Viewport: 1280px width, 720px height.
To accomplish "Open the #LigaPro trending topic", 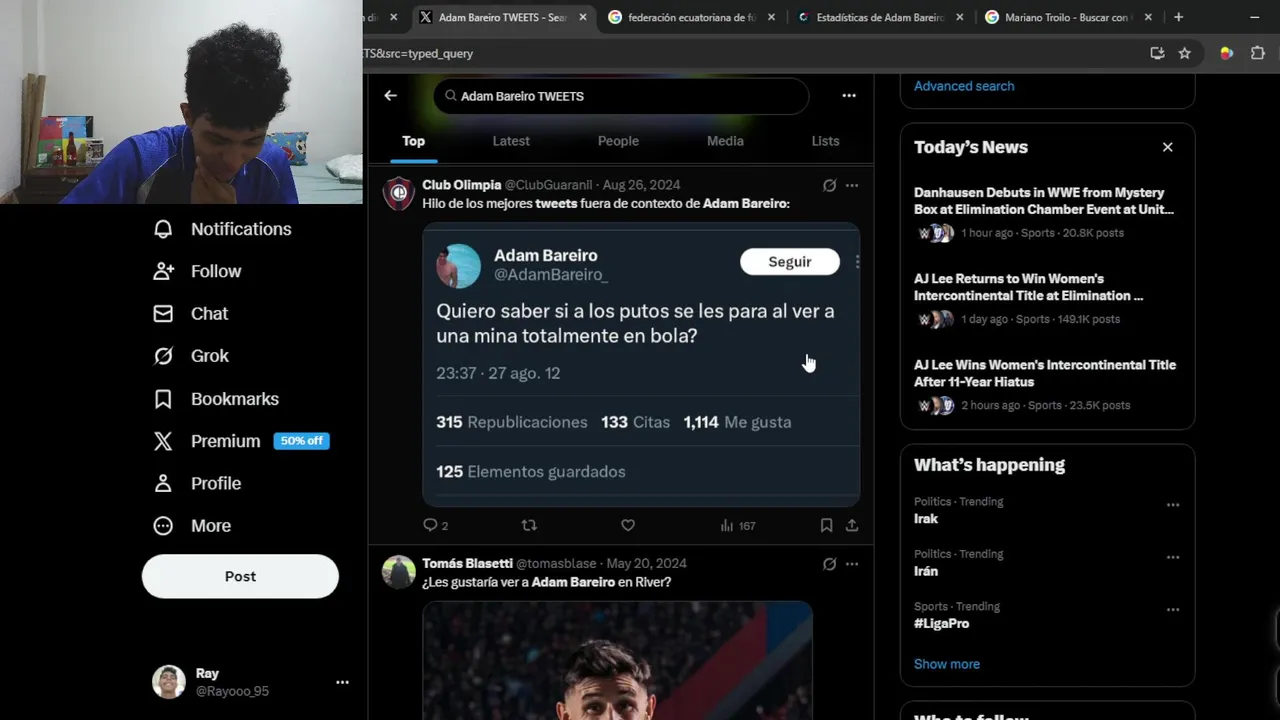I will (x=942, y=623).
